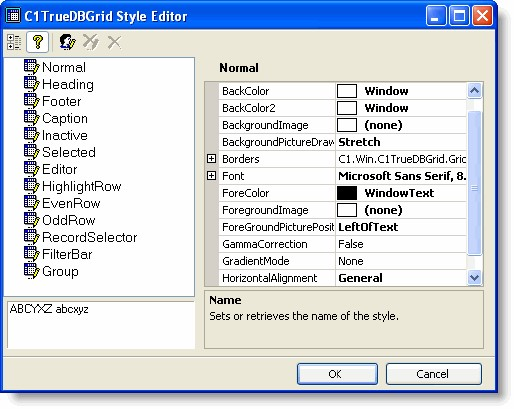Select the HorizontalAlignment General value
This screenshot has width=514, height=409.
(360, 278)
